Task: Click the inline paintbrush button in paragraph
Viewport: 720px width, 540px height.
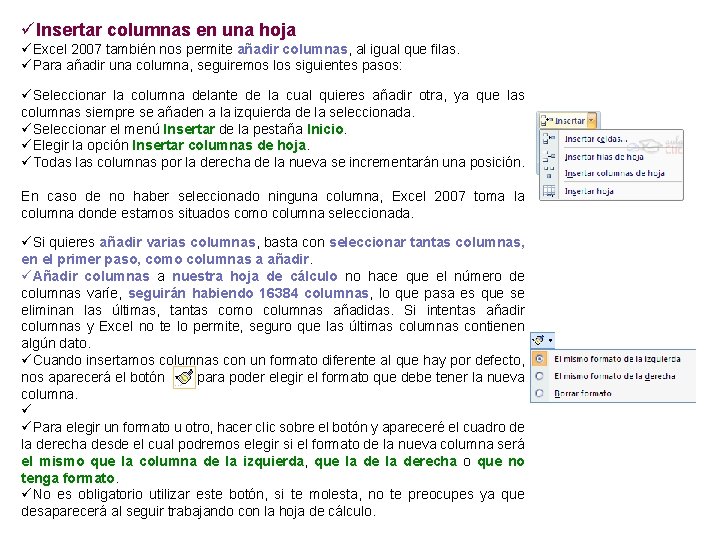Action: point(184,377)
